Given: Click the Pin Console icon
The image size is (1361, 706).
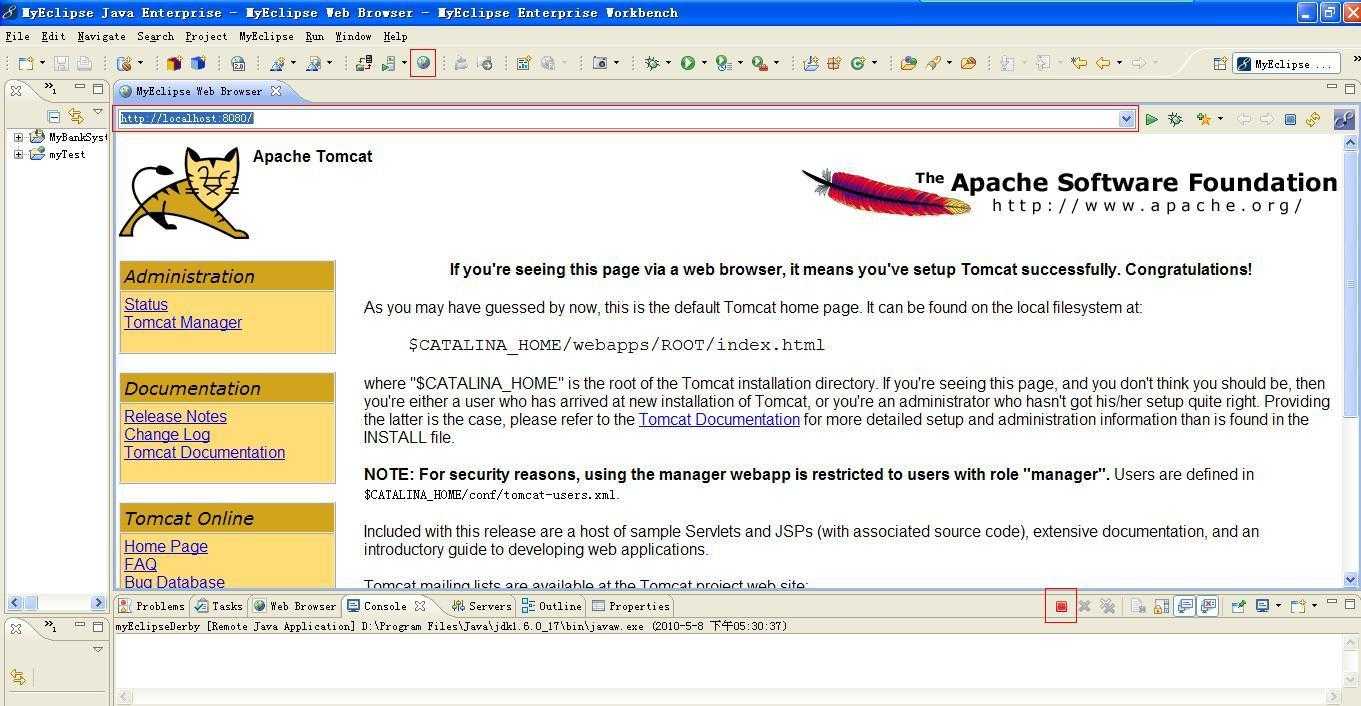Looking at the screenshot, I should [1238, 606].
